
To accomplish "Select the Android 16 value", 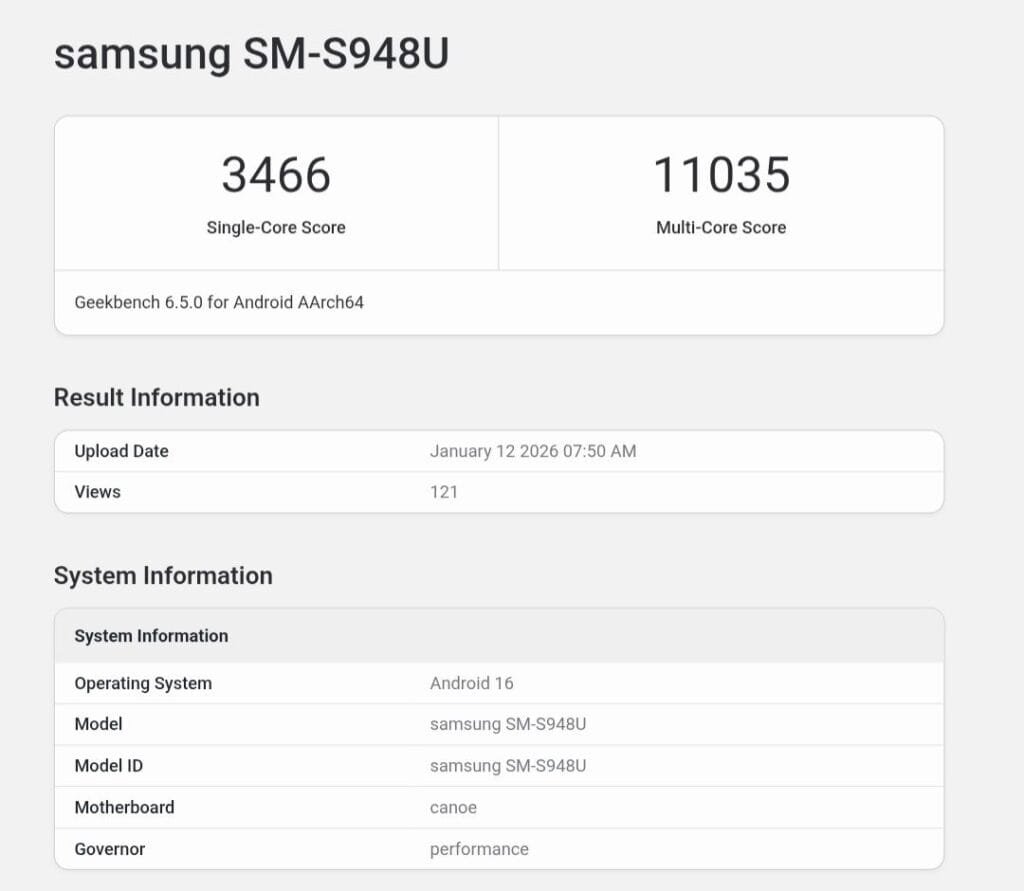I will pos(471,683).
